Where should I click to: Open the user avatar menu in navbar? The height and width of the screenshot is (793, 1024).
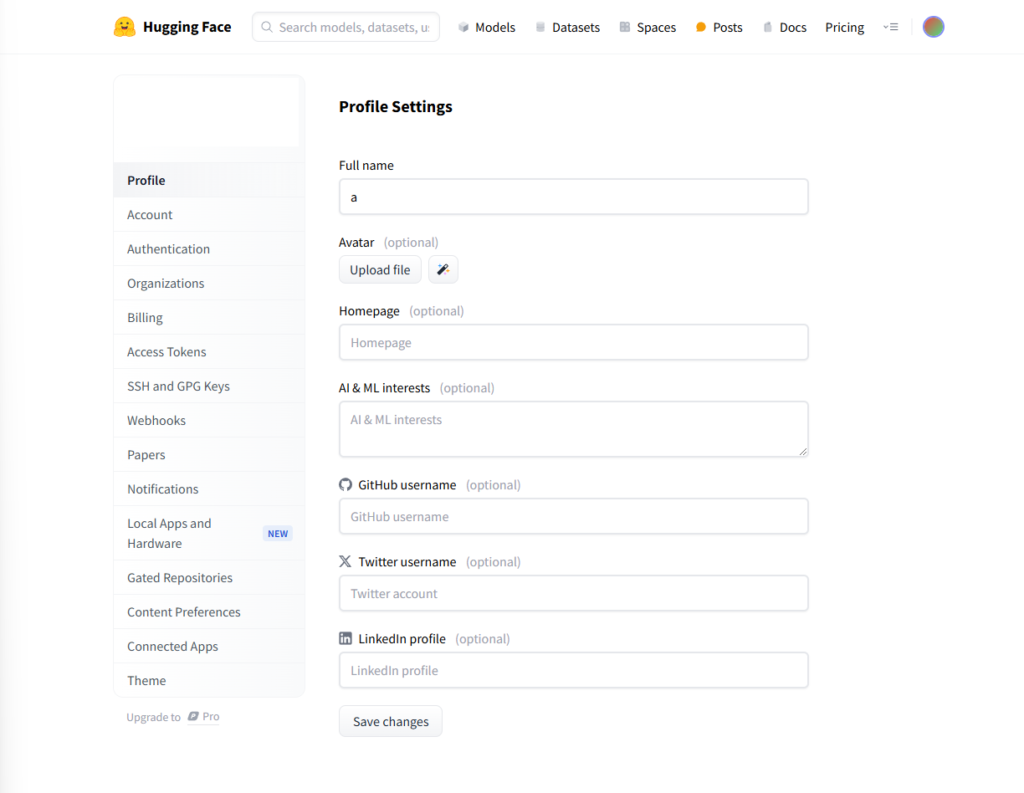(933, 27)
